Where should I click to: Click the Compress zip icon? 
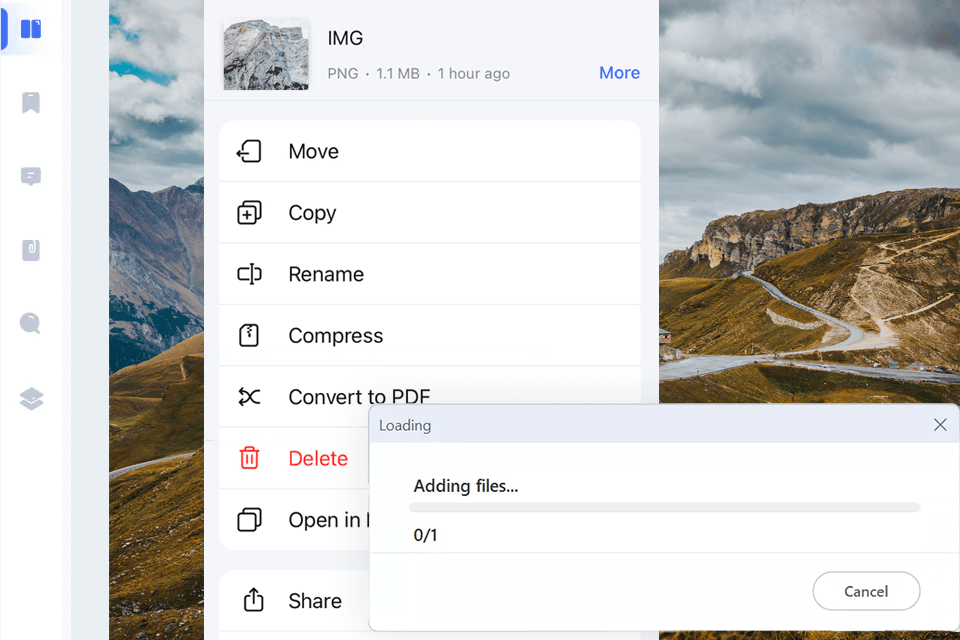point(249,336)
